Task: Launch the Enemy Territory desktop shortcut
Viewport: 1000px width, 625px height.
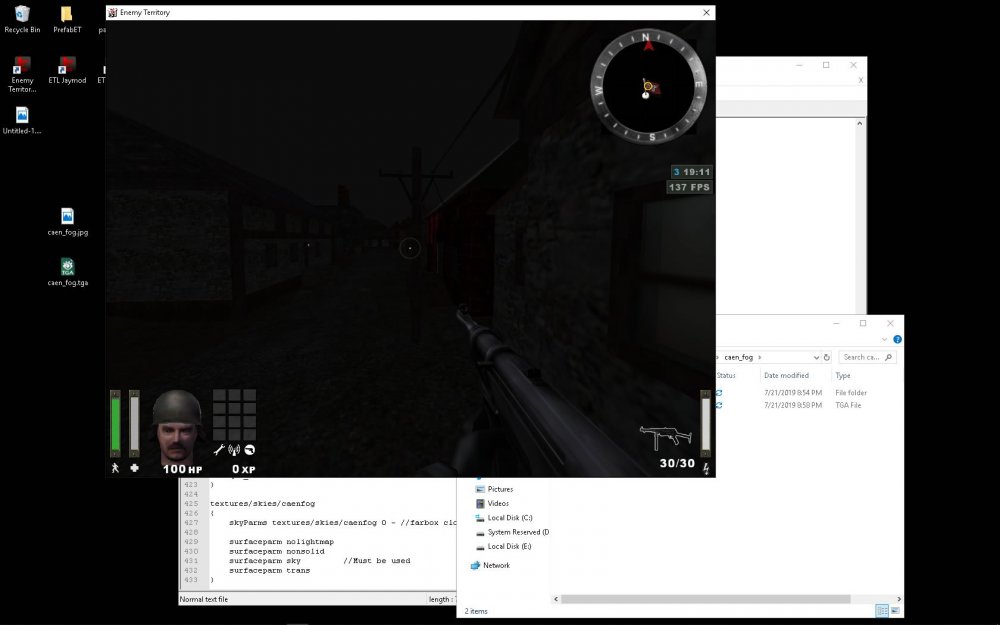Action: (x=22, y=73)
